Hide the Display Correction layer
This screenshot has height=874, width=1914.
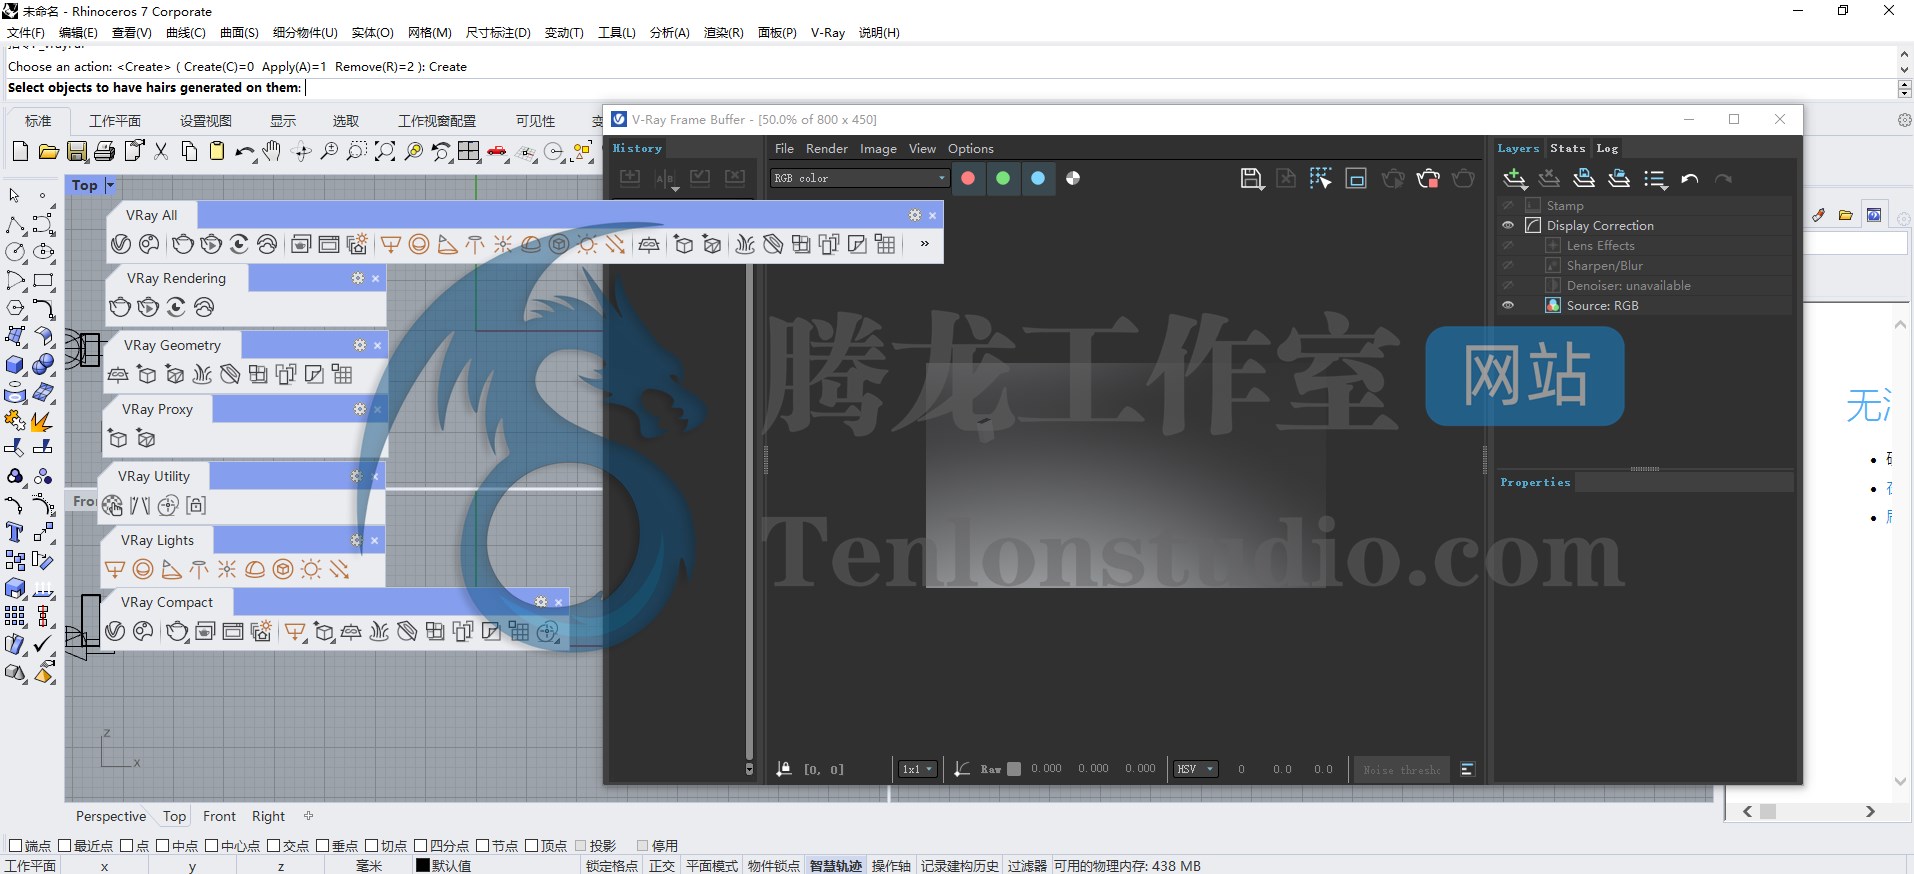click(x=1508, y=225)
